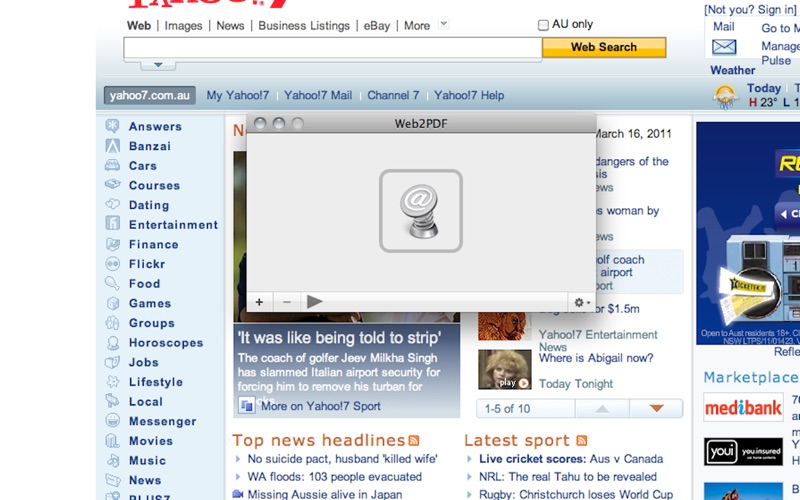Screen dimensions: 800x500
Task: Click the Music sidebar icon
Action: (x=112, y=460)
